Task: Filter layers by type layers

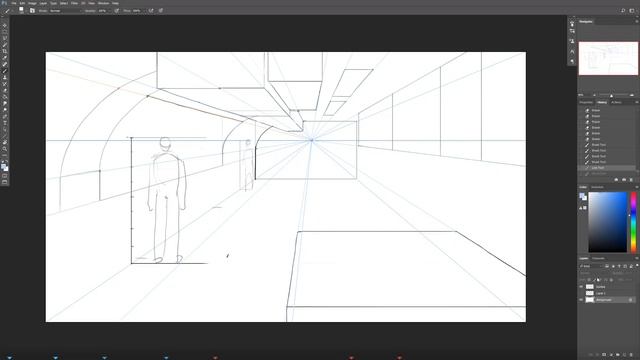Action: click(619, 266)
